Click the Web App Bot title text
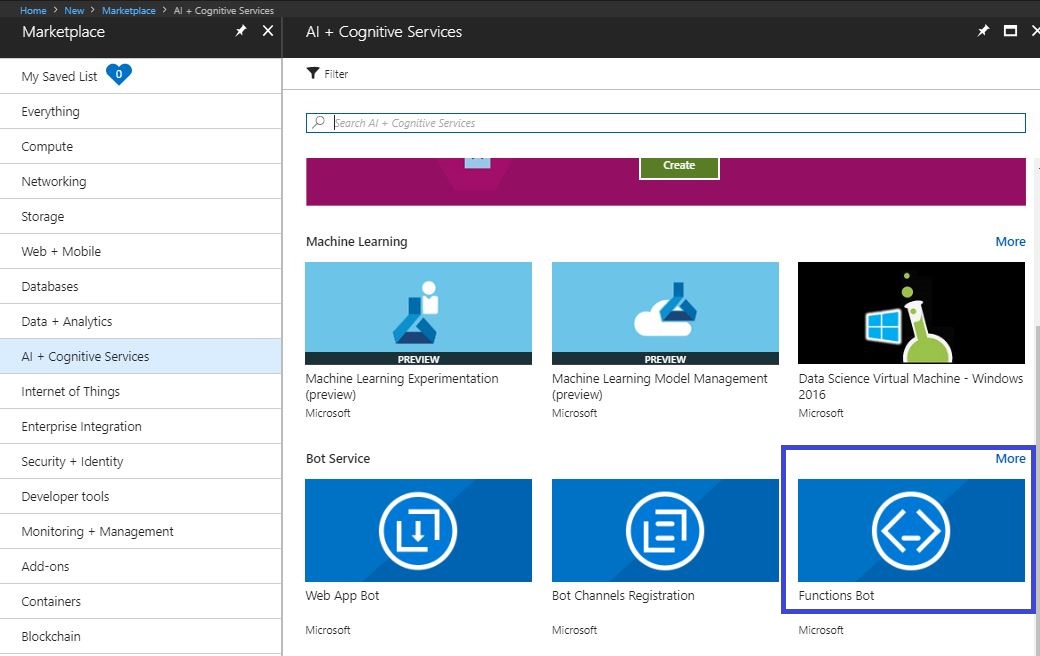This screenshot has height=656, width=1040. point(342,596)
